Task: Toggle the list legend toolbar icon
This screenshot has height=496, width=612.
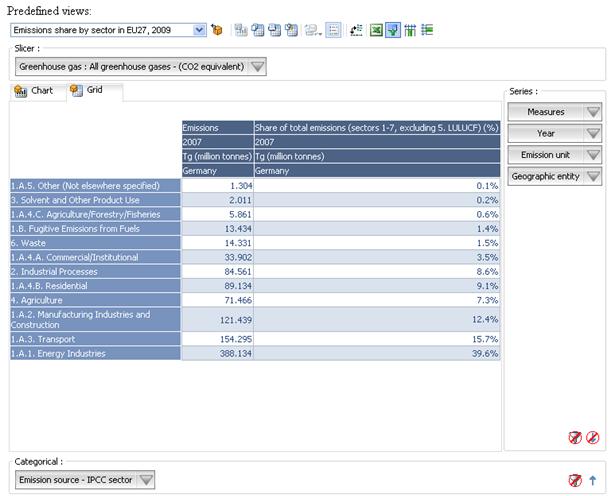Action: 333,30
